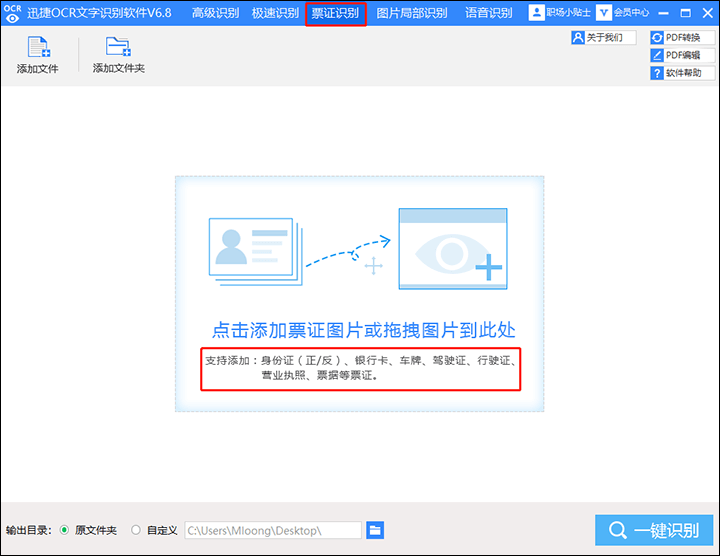This screenshot has width=720, height=556.
Task: Select 原文件夹 radio option
Action: point(64,530)
